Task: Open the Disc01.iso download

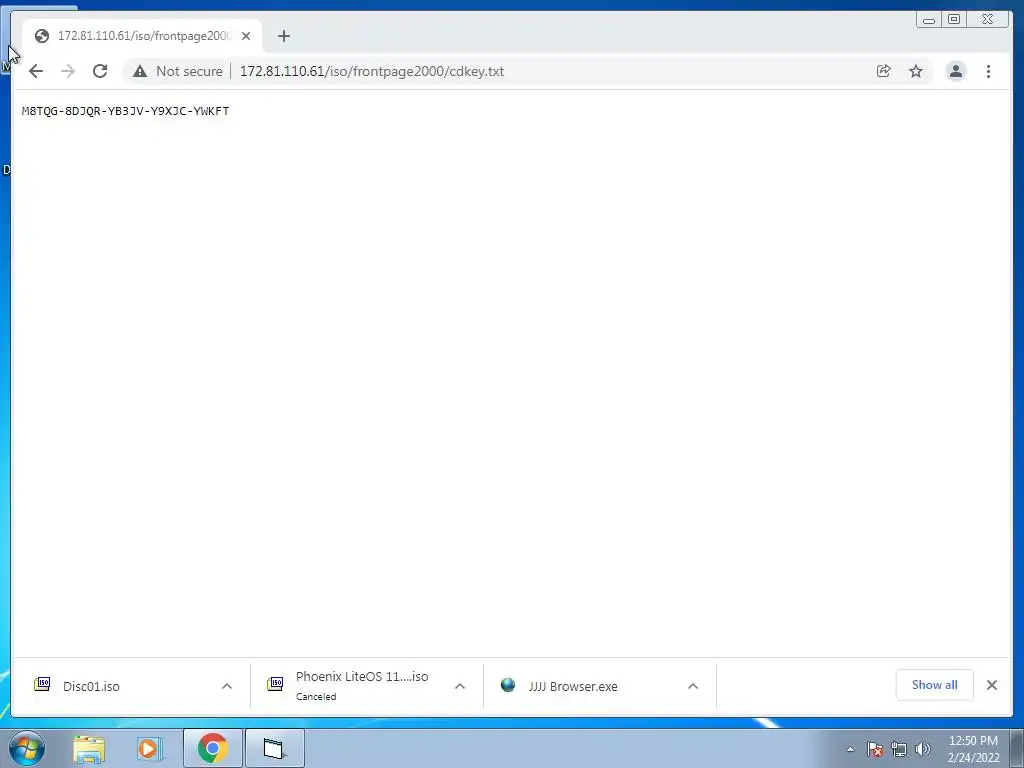Action: click(x=91, y=686)
